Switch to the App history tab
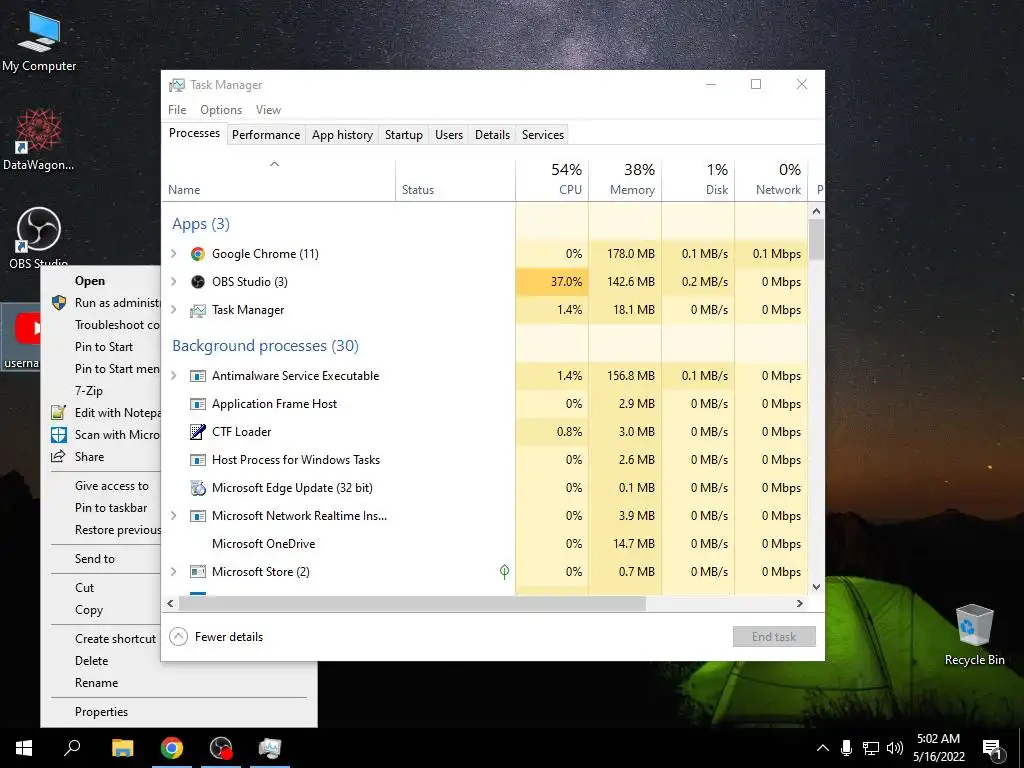Image resolution: width=1024 pixels, height=768 pixels. (342, 135)
